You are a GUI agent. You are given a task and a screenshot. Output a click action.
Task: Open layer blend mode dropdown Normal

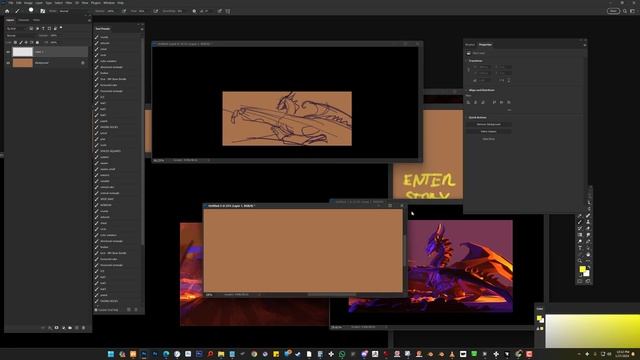pyautogui.click(x=20, y=36)
